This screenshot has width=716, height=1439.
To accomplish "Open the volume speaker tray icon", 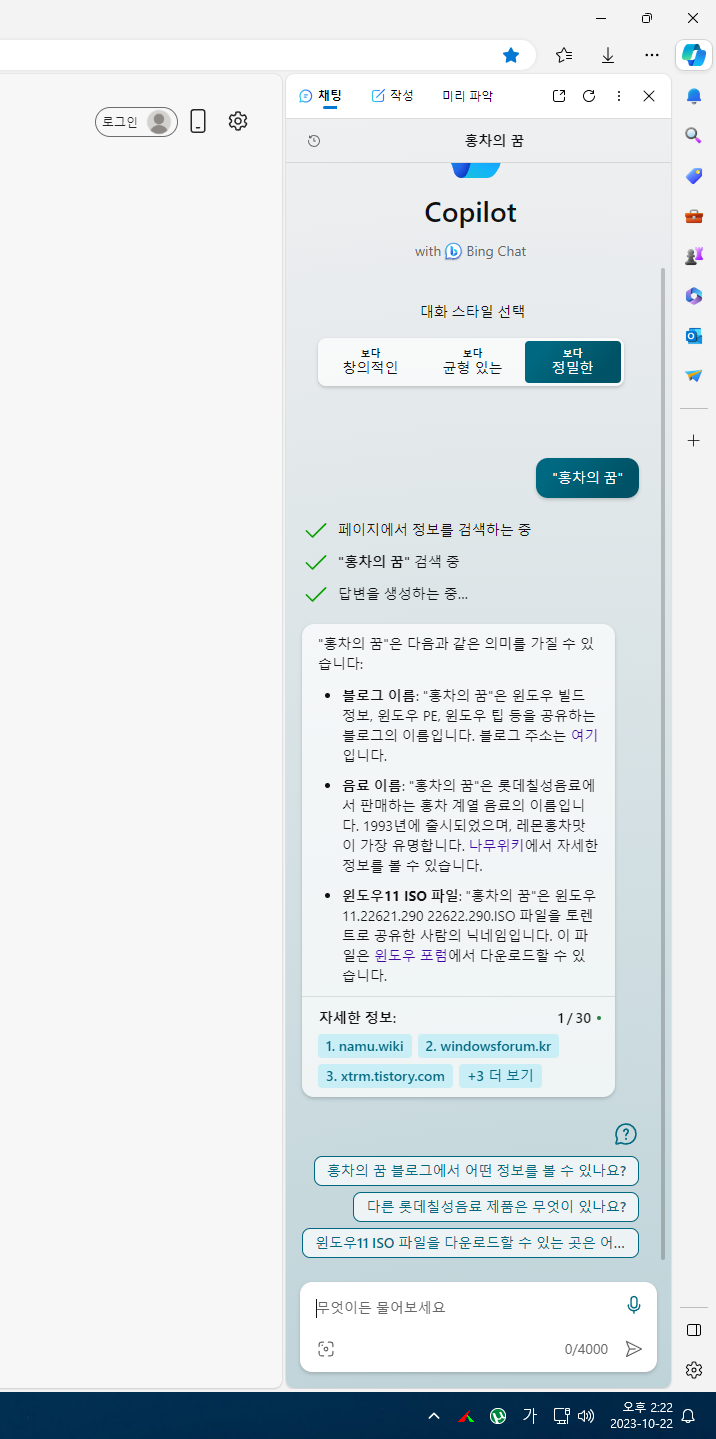I will tap(586, 1416).
